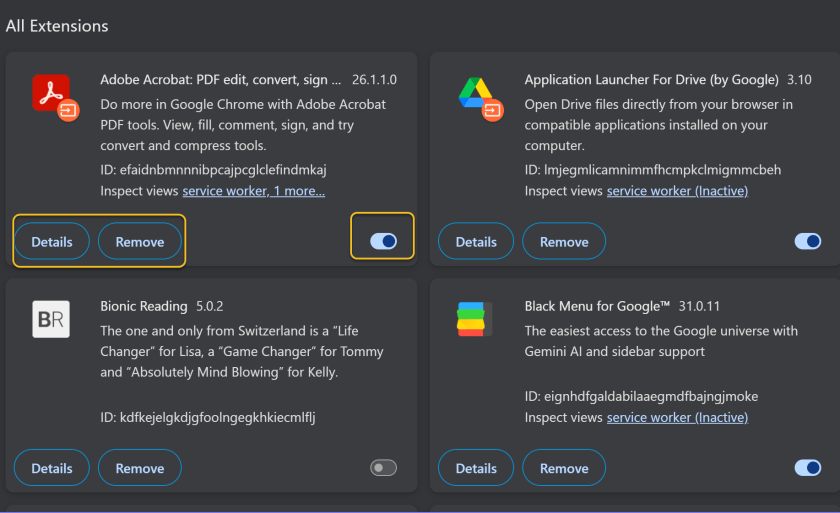Click the Bionic Reading extension title
This screenshot has height=513, width=840.
(144, 306)
